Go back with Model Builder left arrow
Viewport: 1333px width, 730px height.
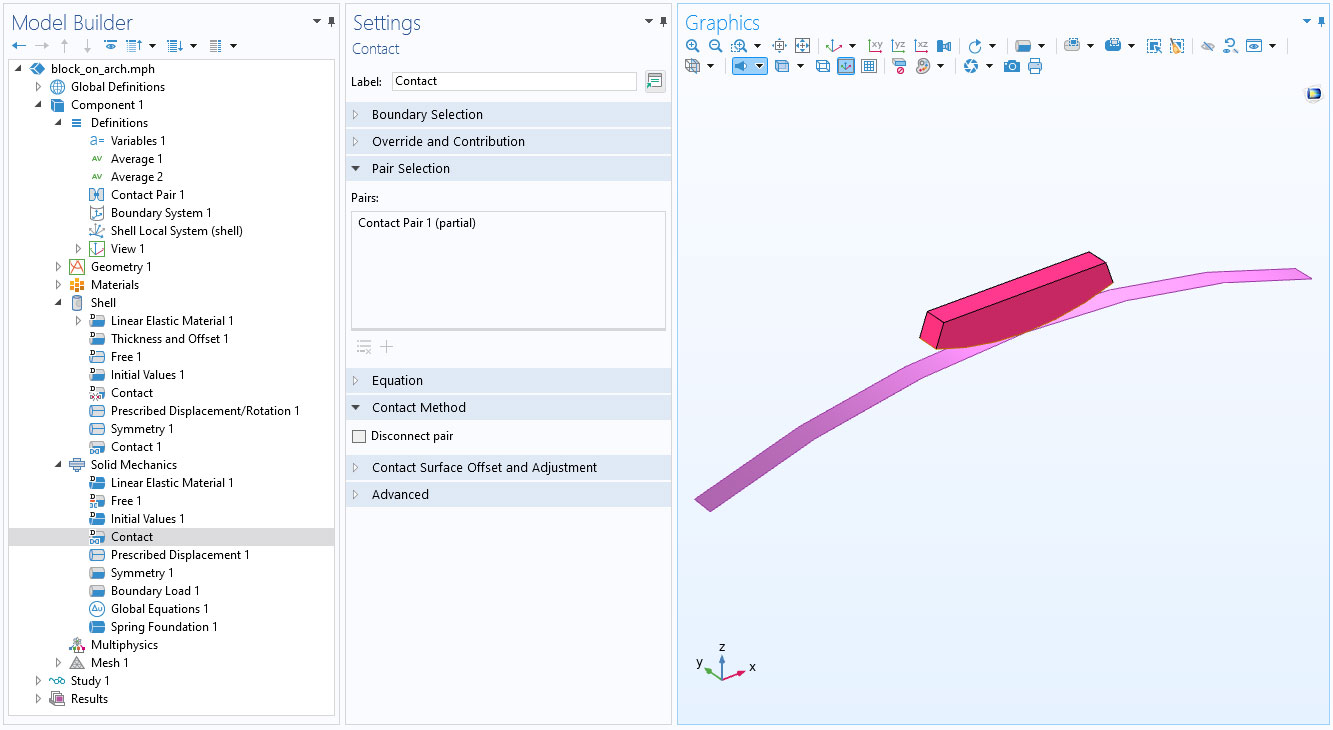point(19,46)
